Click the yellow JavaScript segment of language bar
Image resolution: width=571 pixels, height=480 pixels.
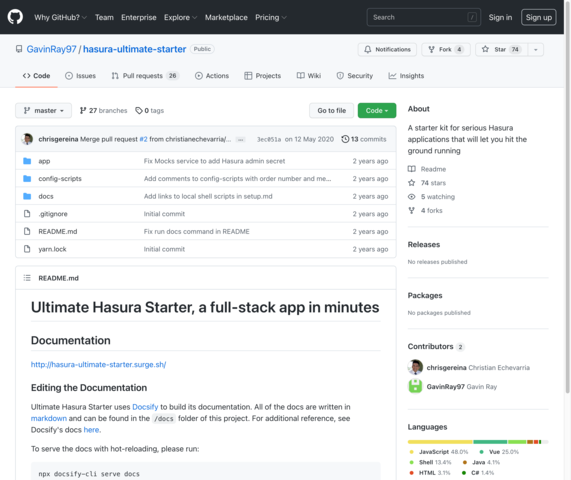[440, 442]
